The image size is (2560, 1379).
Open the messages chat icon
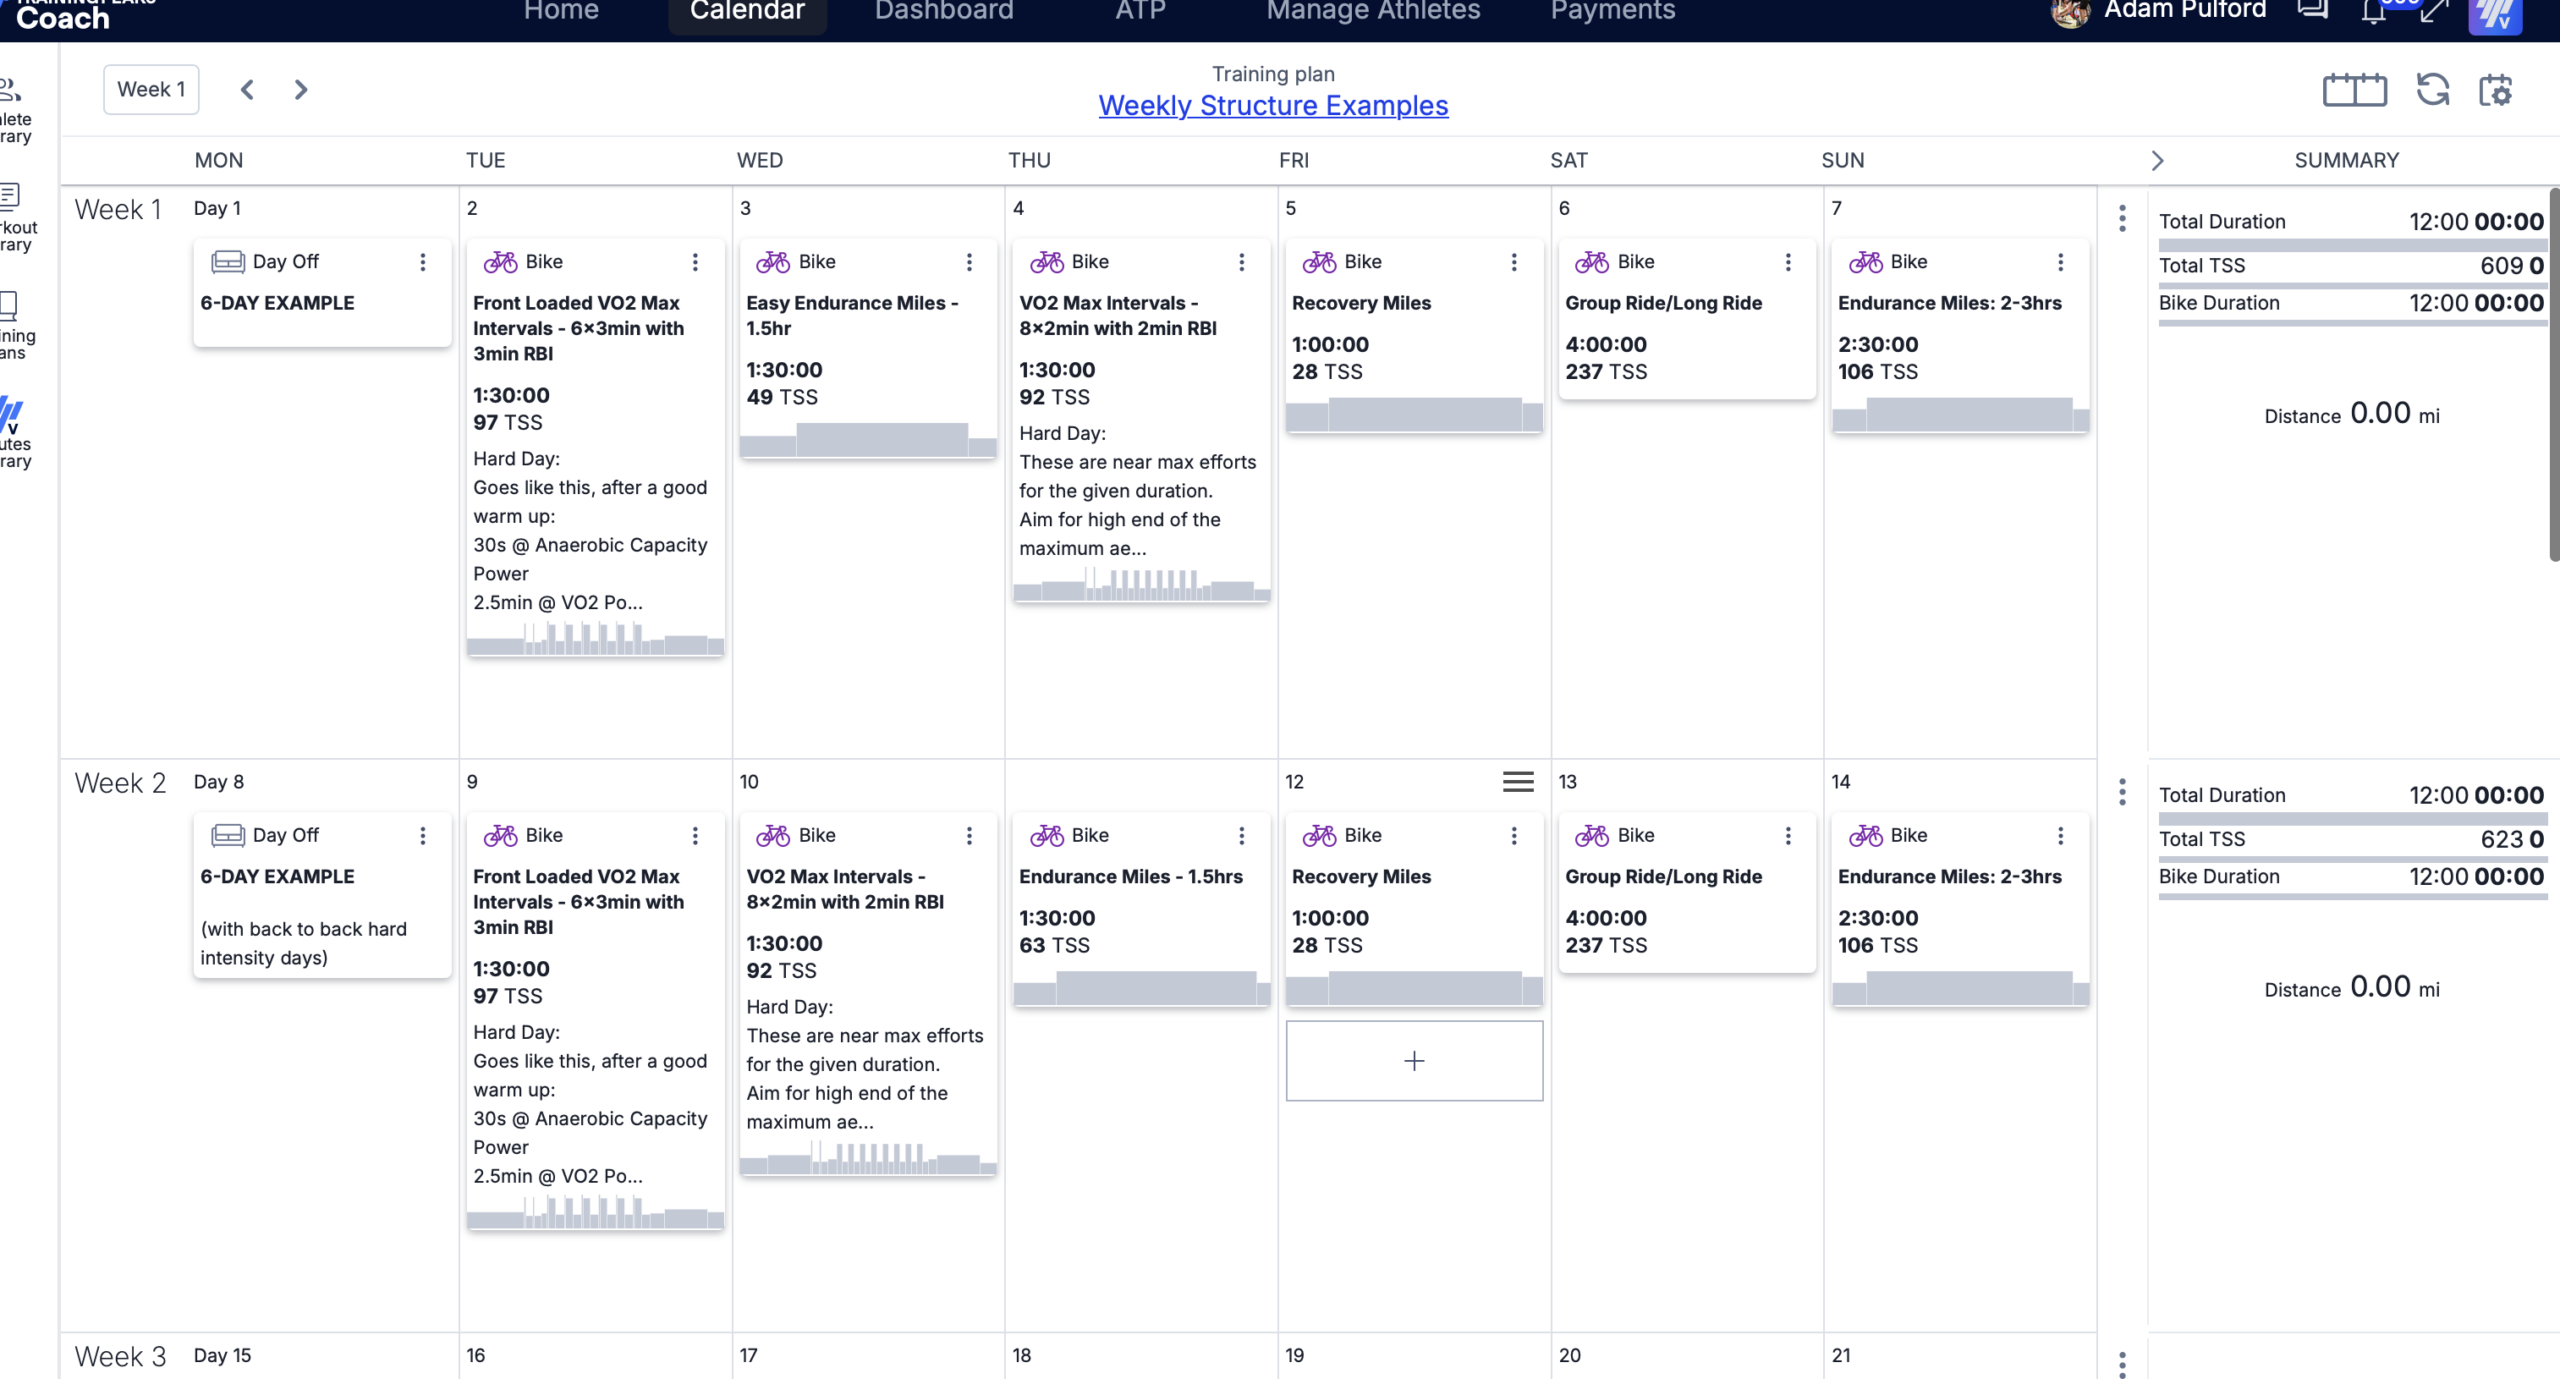2313,10
